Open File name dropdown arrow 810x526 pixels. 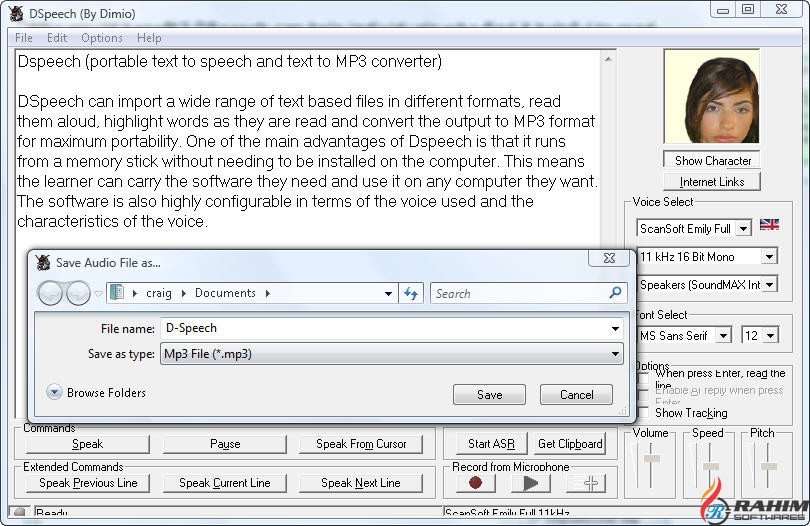tap(615, 329)
